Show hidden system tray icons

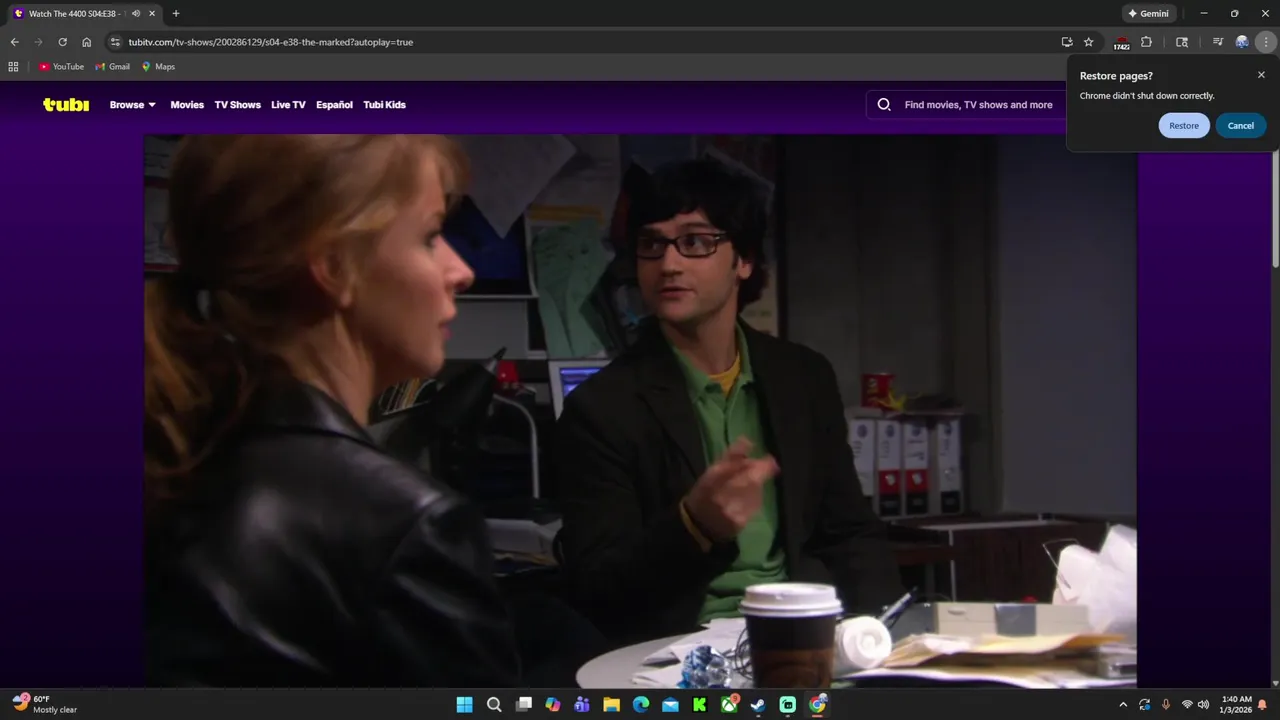tap(1122, 705)
